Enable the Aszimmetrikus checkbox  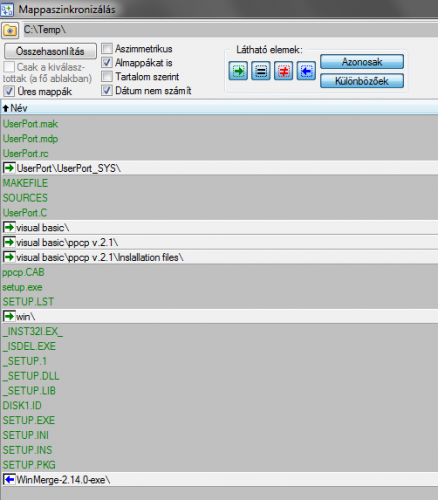tap(107, 48)
